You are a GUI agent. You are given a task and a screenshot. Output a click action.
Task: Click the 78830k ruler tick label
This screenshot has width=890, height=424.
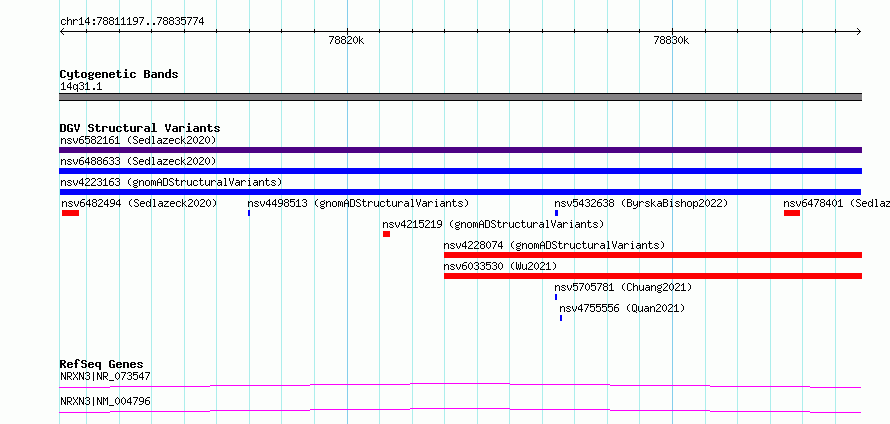point(671,40)
